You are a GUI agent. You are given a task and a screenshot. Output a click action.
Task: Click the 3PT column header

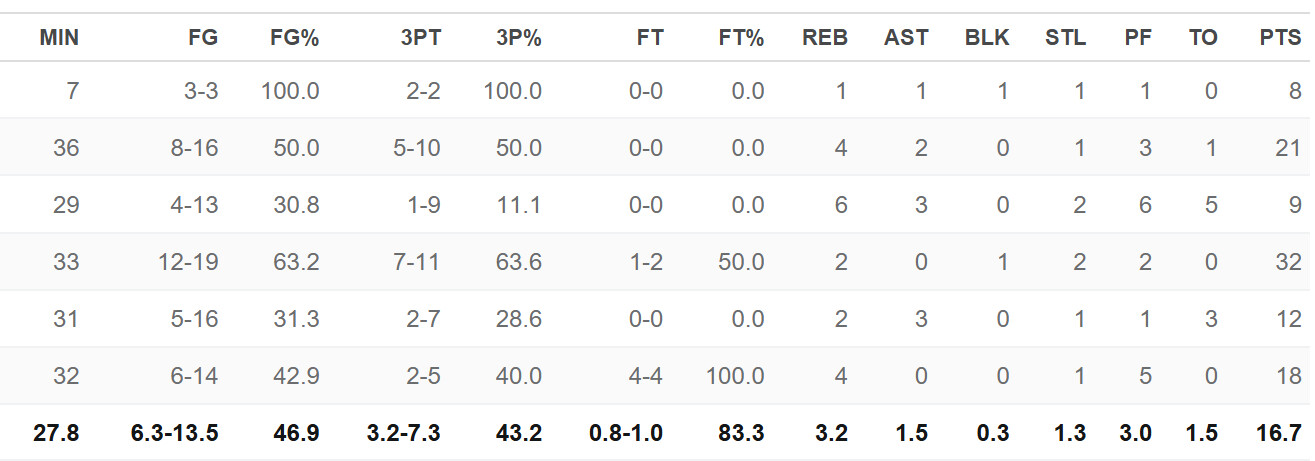click(421, 38)
